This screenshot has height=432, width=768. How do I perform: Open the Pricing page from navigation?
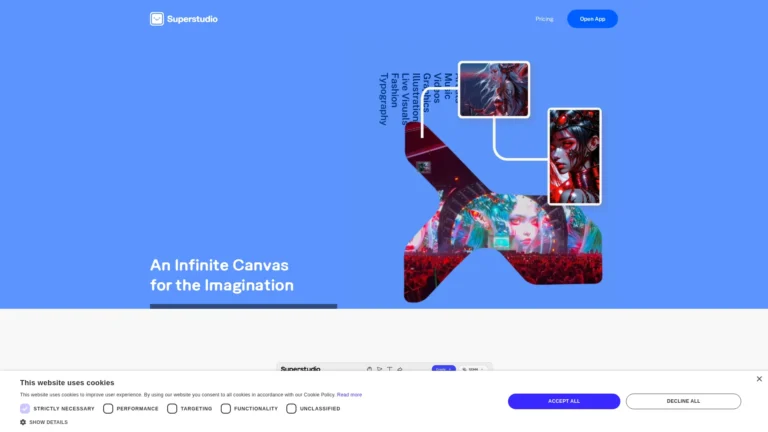(544, 19)
